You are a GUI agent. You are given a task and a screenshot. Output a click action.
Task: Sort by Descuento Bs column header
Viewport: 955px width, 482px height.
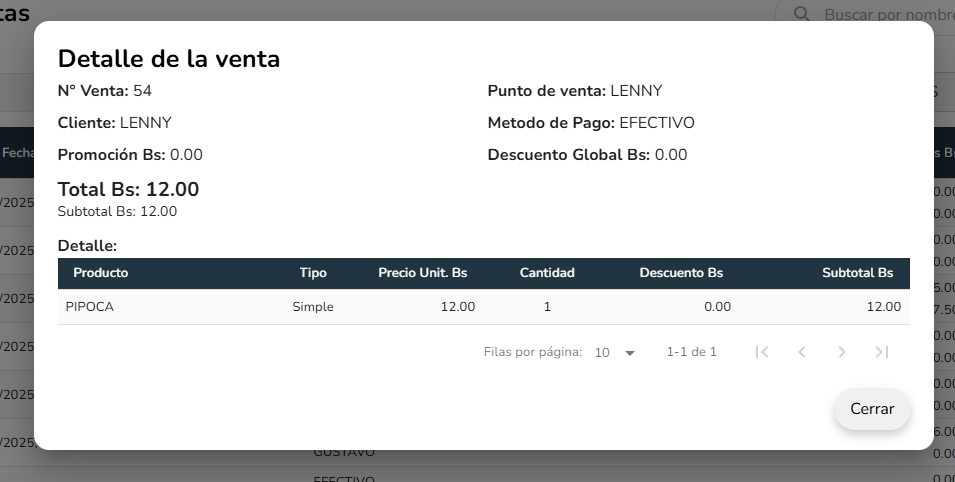click(681, 273)
